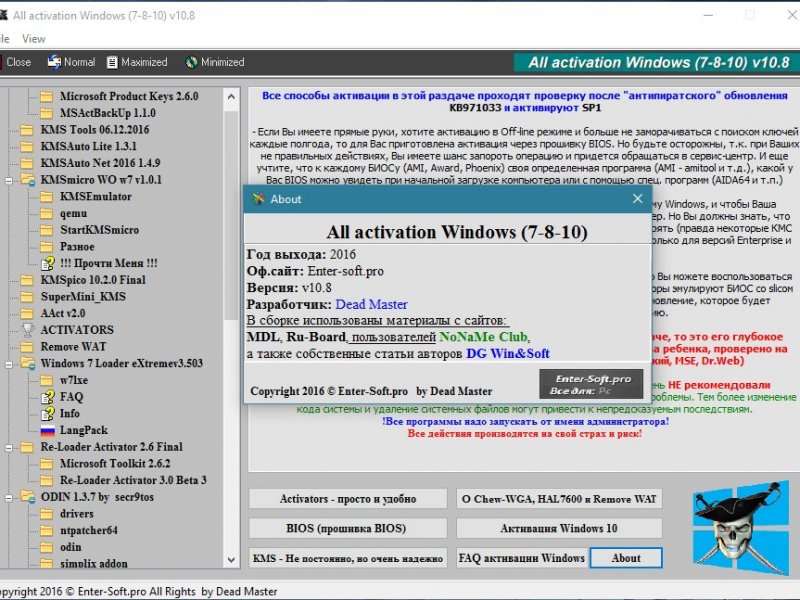
Task: Click the AAct v2.0 folder icon
Action: pyautogui.click(x=27, y=313)
